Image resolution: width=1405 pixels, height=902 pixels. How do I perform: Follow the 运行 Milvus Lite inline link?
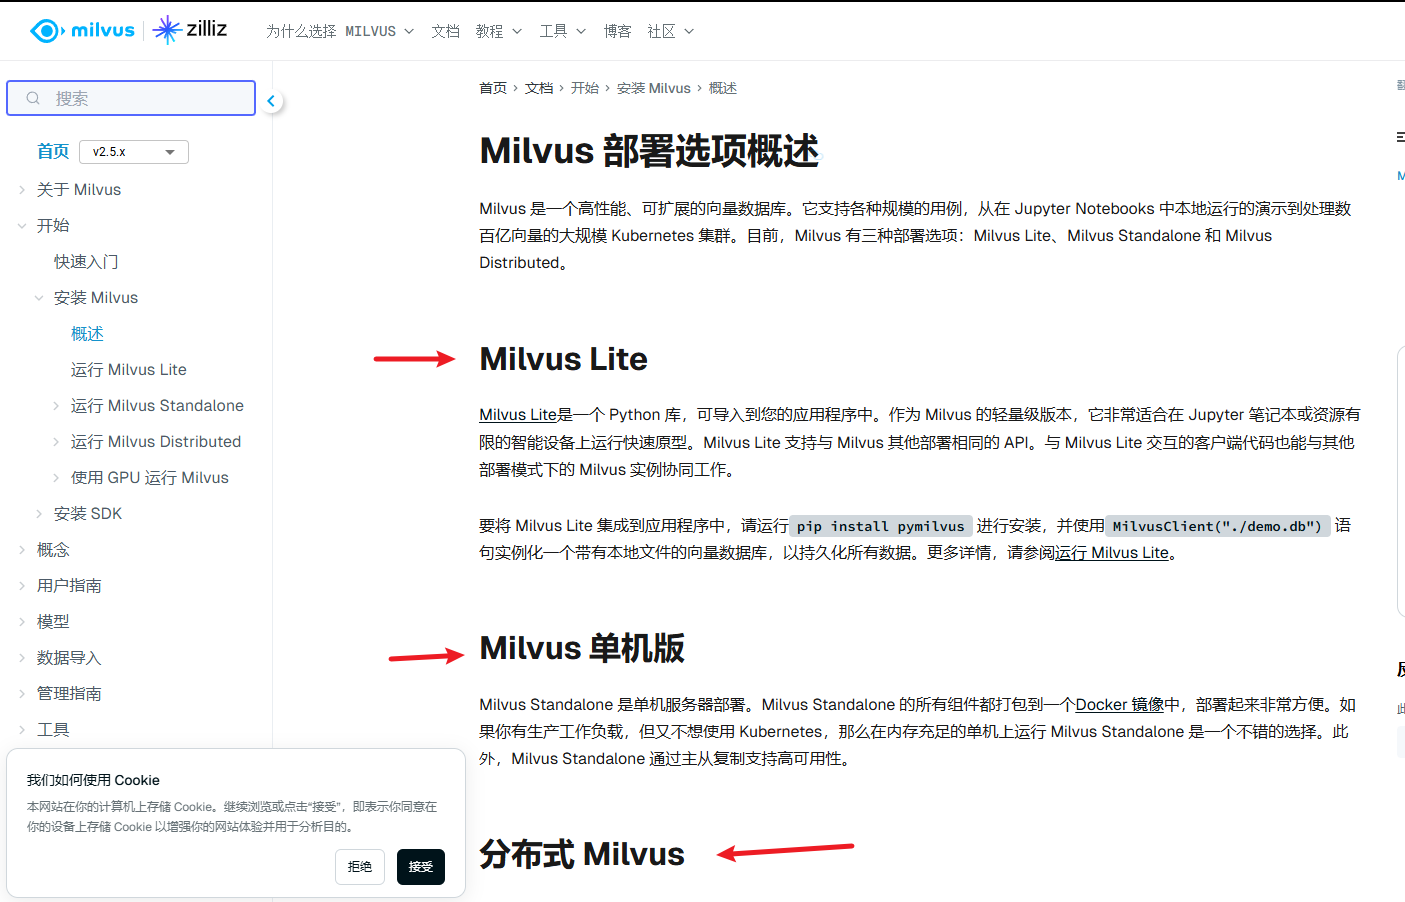click(x=1112, y=553)
